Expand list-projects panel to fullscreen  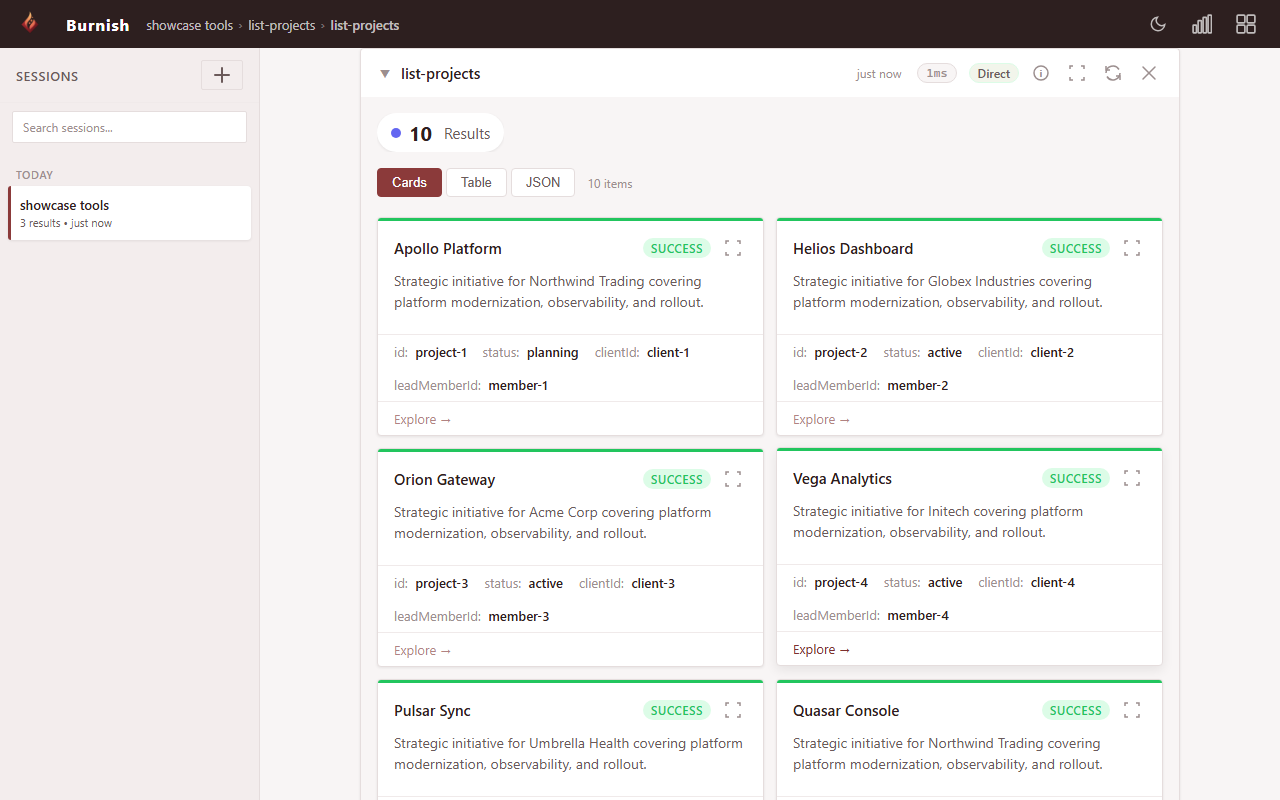(1077, 73)
